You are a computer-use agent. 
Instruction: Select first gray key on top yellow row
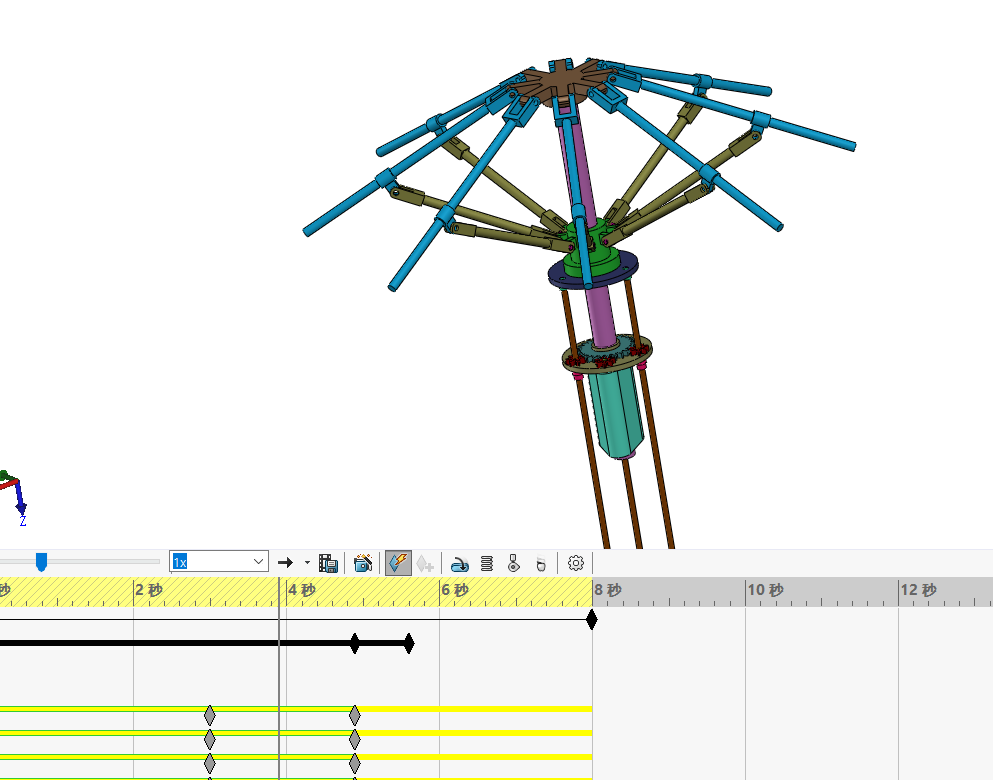coord(210,715)
